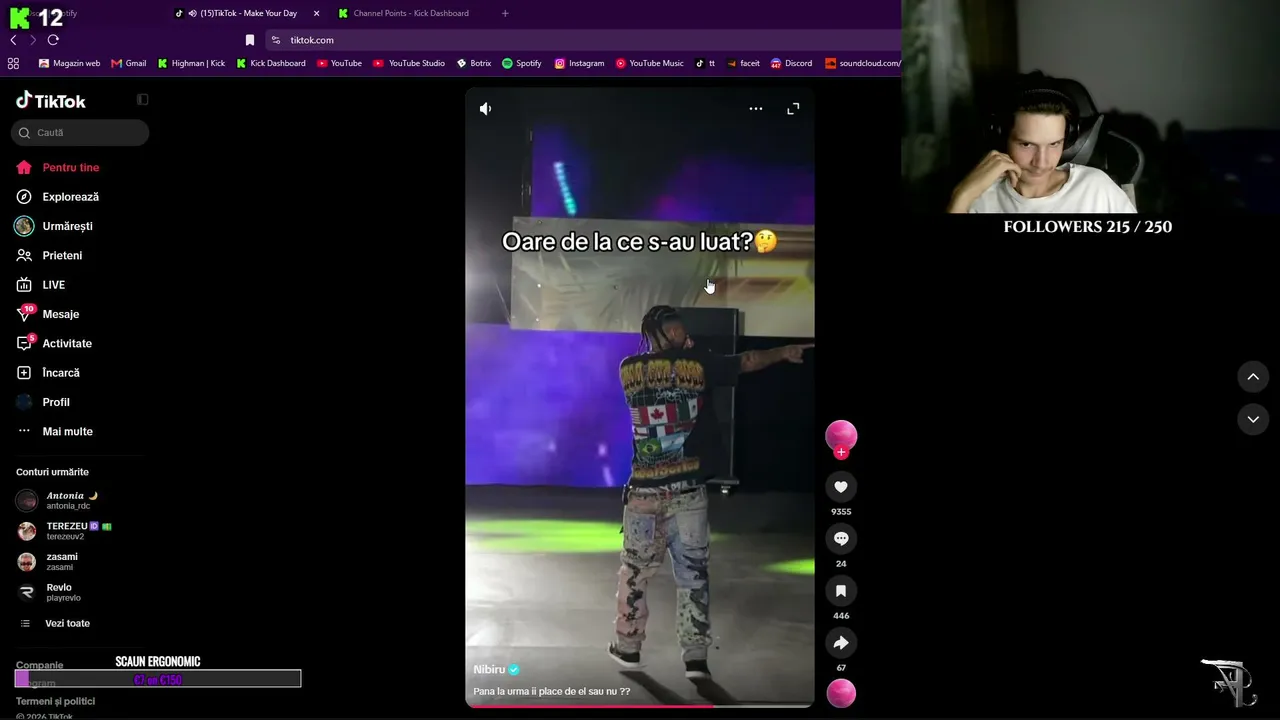Open the spinning sound disc of the video
This screenshot has height=720, width=1280.
[x=841, y=693]
